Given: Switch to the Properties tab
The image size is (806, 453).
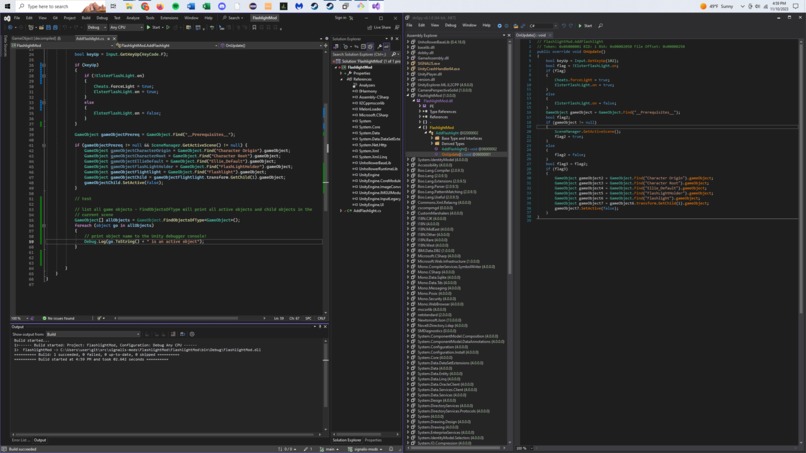Looking at the screenshot, I should (373, 440).
